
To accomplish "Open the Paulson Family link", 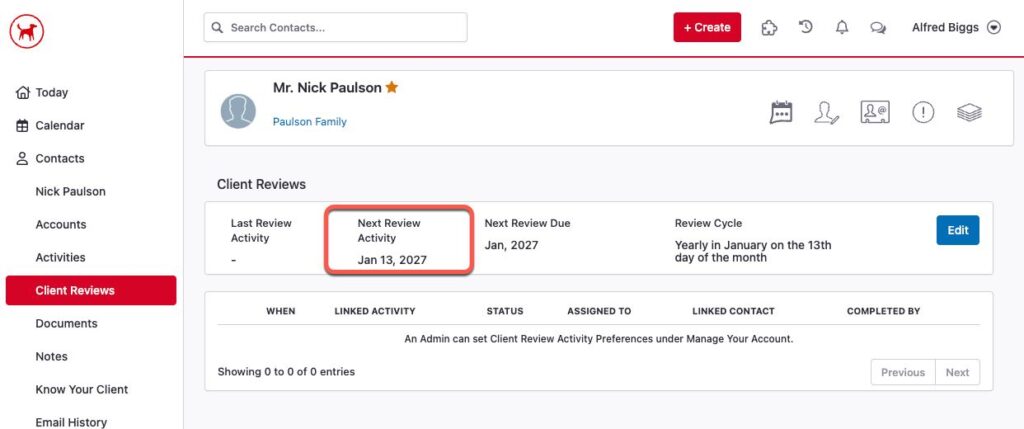I will (x=310, y=122).
